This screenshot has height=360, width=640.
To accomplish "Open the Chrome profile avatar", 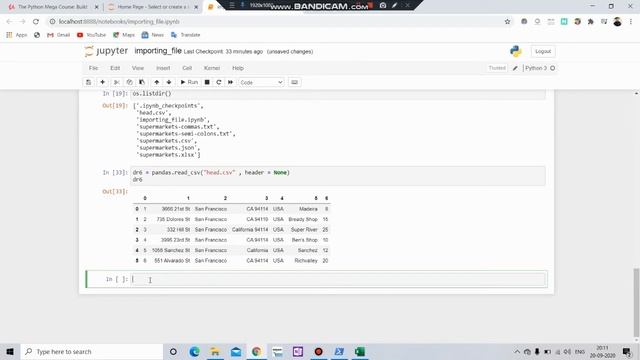I will [617, 22].
